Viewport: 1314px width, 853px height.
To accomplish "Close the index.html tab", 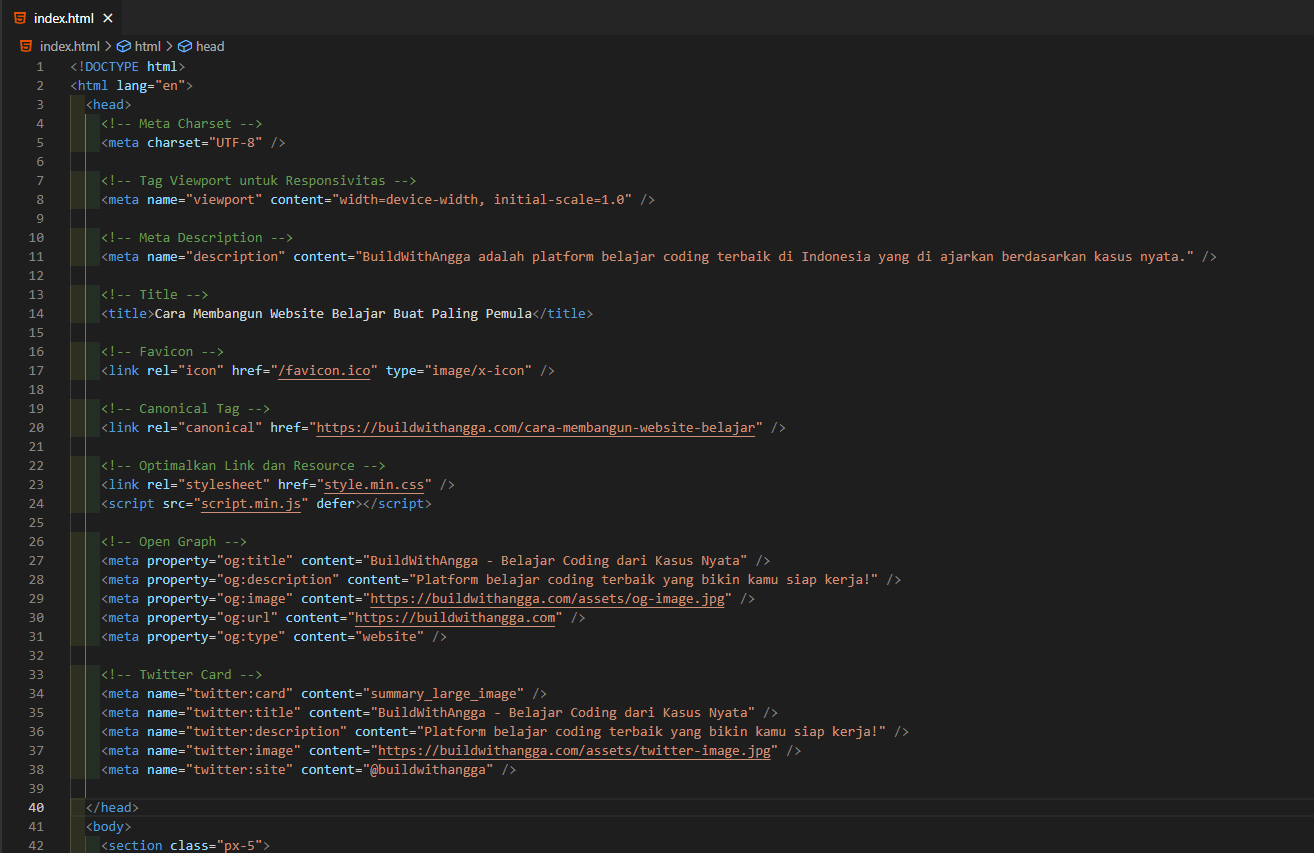I will [107, 17].
